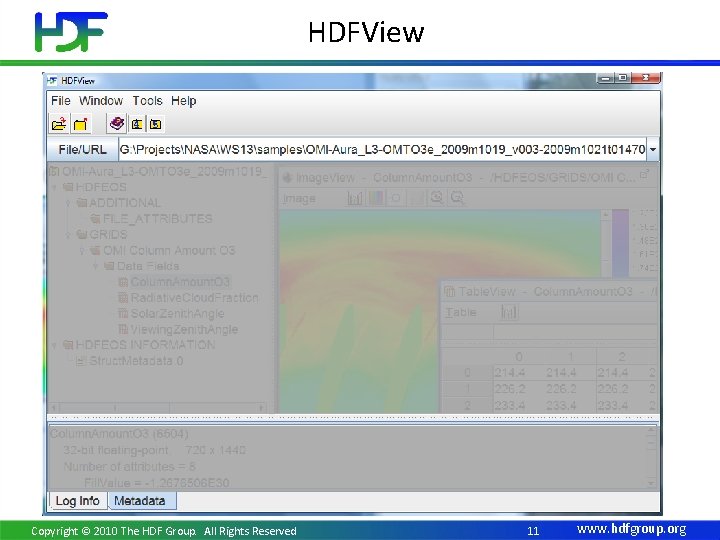Click the File/URL button
Image resolution: width=720 pixels, height=540 pixels.
click(x=83, y=150)
